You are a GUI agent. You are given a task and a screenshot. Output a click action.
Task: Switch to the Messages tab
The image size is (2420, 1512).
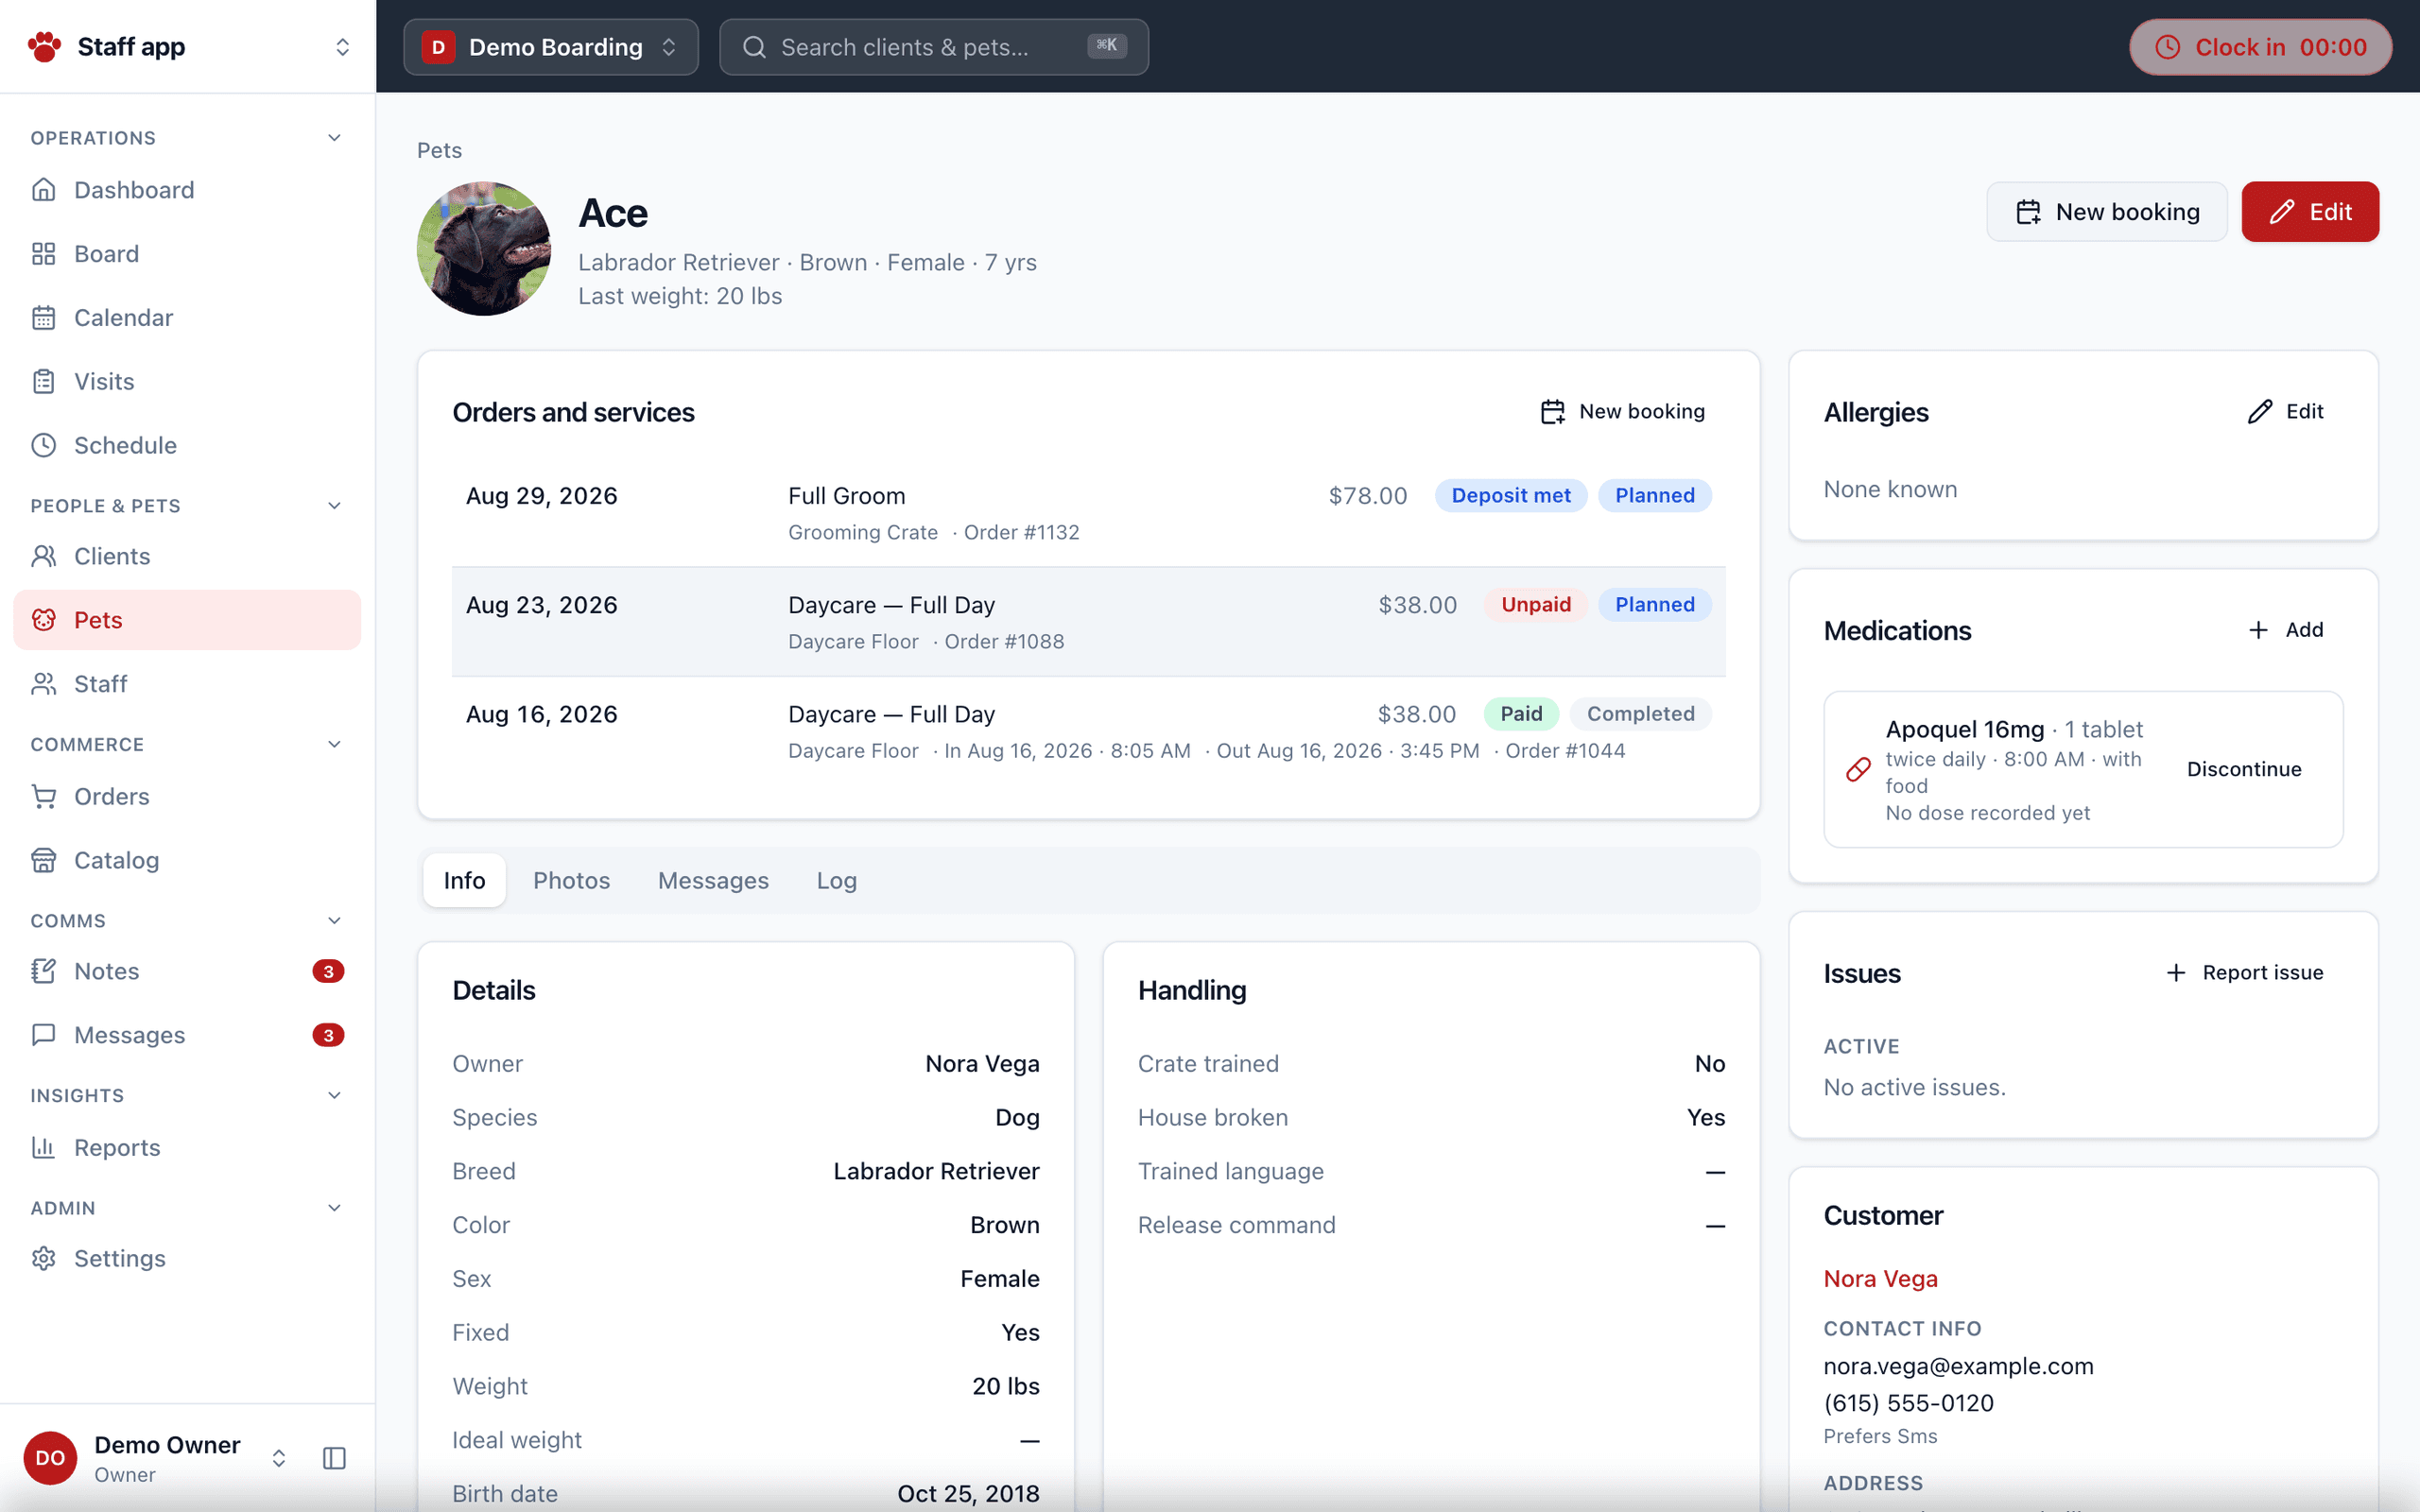(713, 880)
